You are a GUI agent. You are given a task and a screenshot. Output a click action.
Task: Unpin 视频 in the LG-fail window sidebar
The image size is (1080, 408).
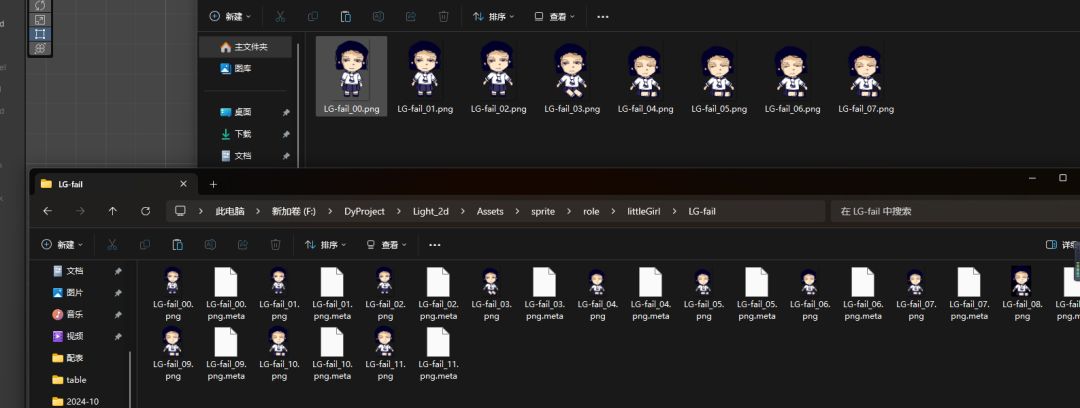(118, 336)
